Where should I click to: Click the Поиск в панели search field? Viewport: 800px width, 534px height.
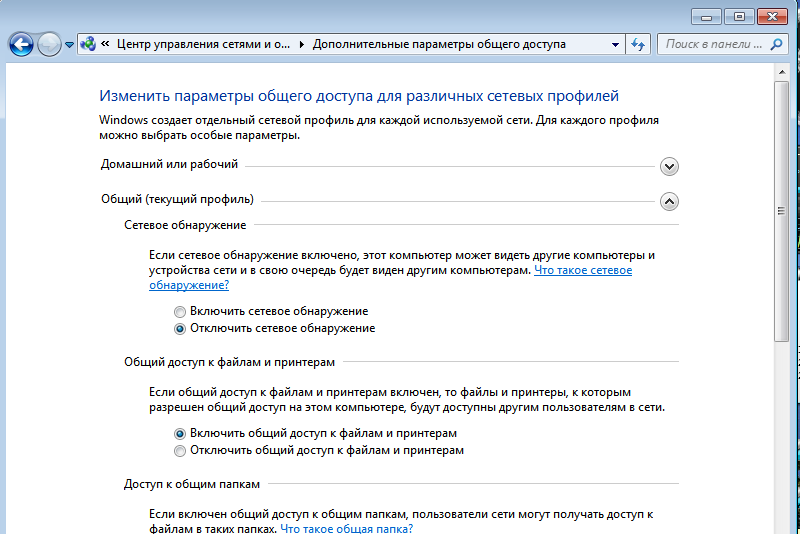click(713, 44)
